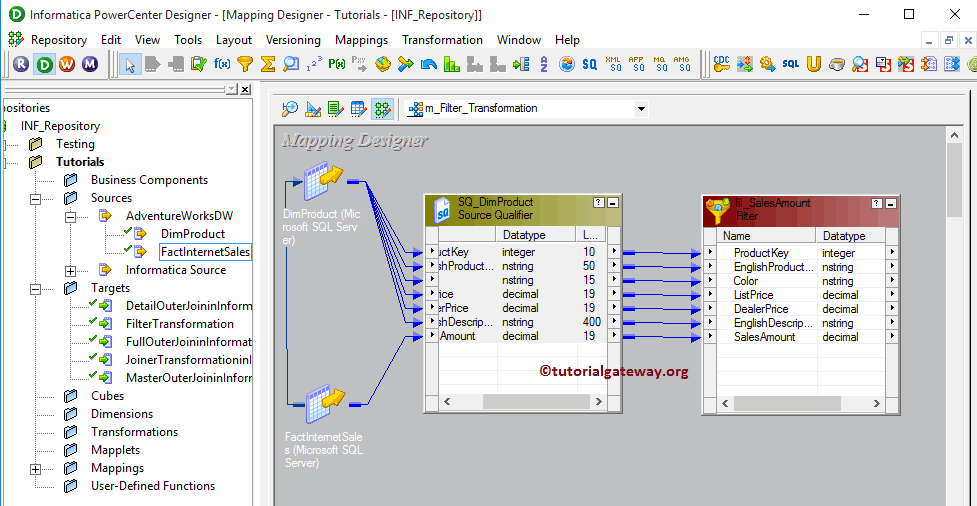977x506 pixels.
Task: Select DimProduct source in the tree
Action: pyautogui.click(x=192, y=234)
